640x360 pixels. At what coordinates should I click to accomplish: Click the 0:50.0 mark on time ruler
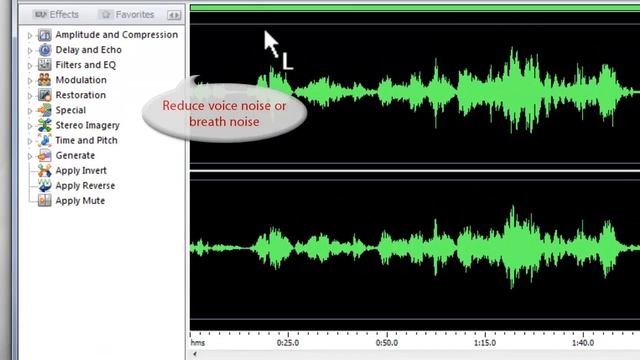pyautogui.click(x=387, y=343)
